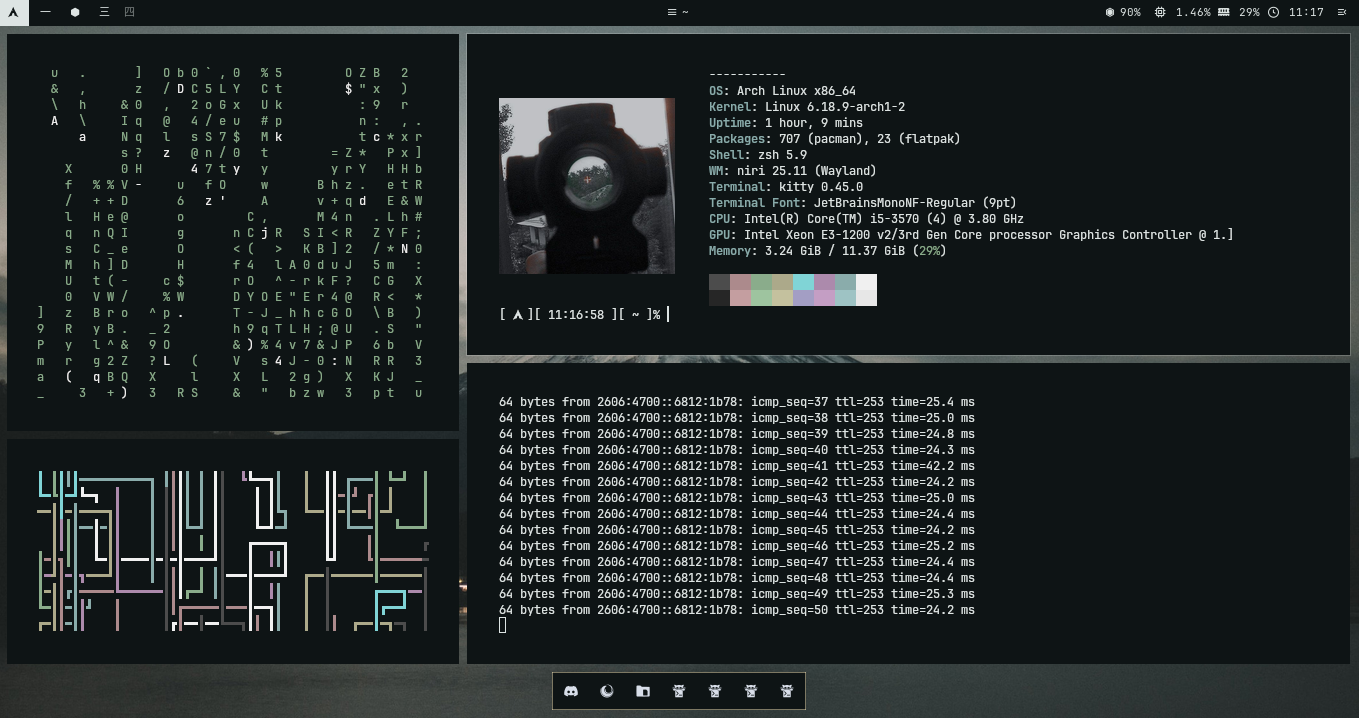Switch to workspace 三 in top bar
This screenshot has width=1359, height=718.
(x=104, y=12)
